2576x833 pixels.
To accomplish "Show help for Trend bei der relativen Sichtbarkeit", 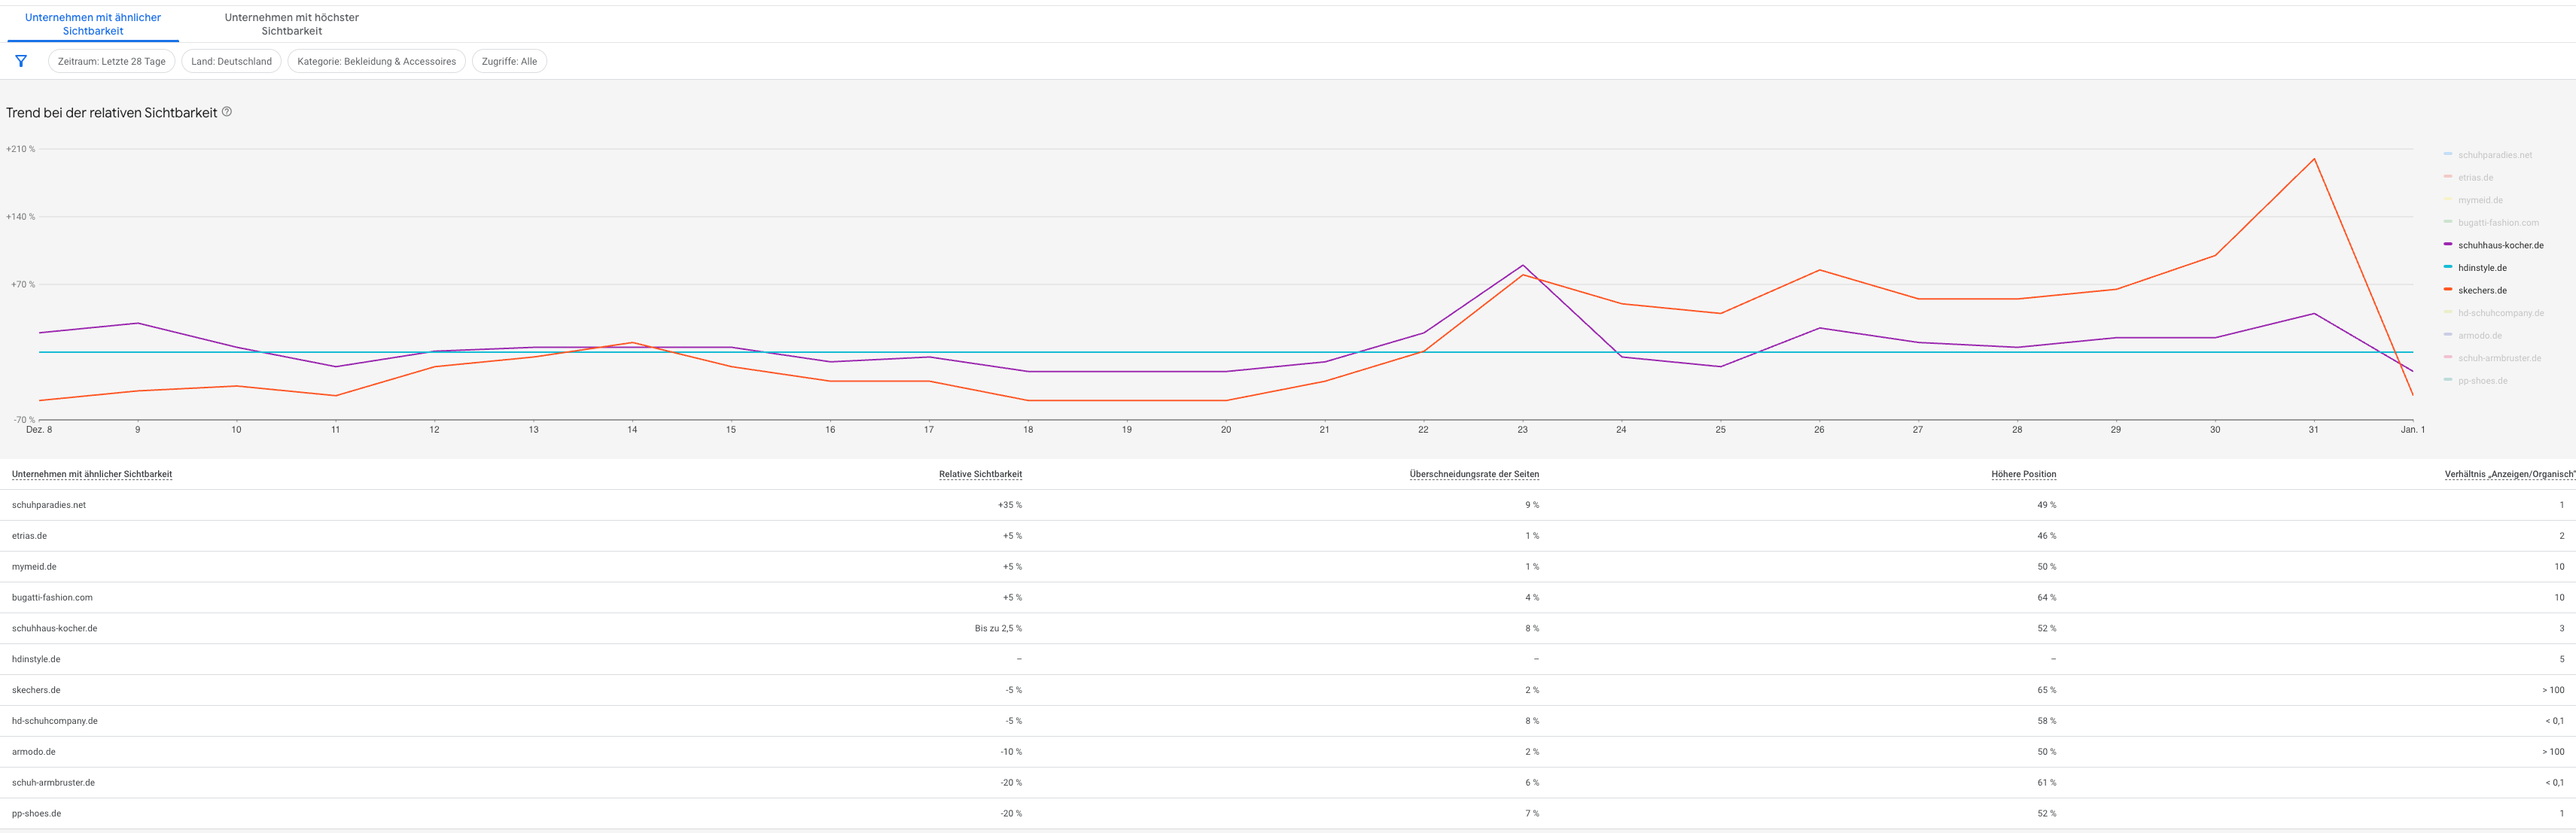I will tap(227, 112).
